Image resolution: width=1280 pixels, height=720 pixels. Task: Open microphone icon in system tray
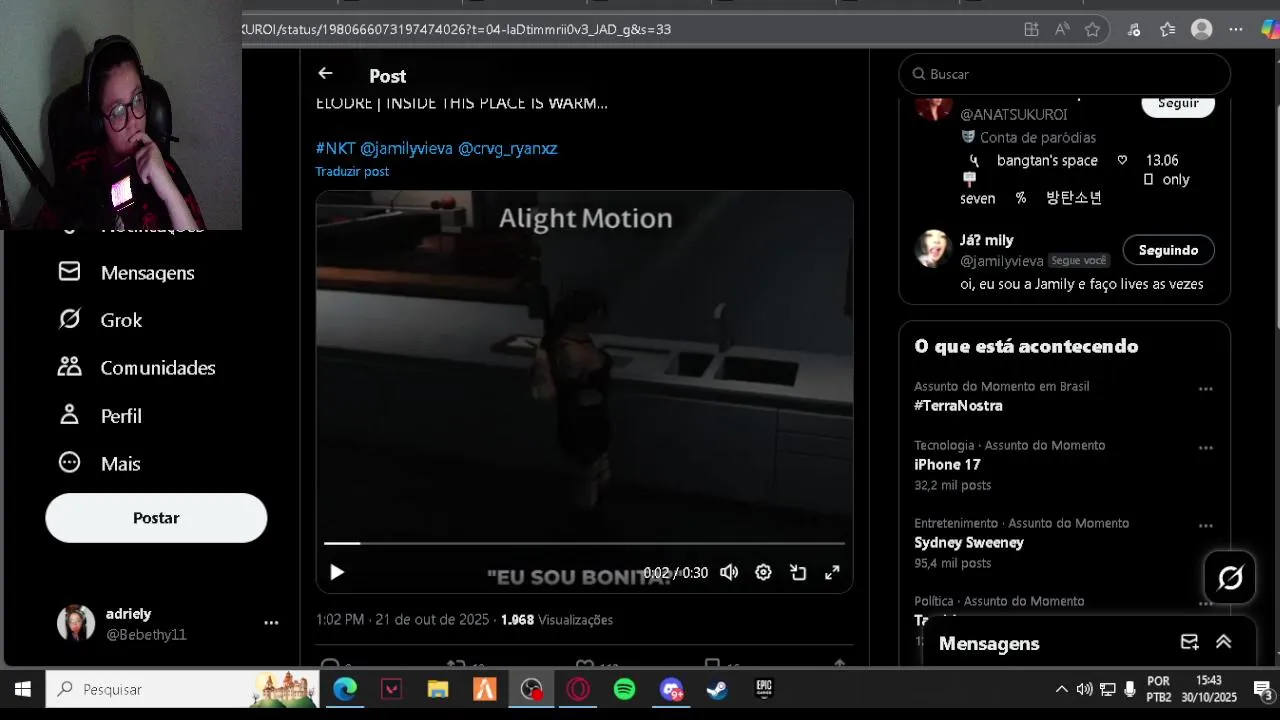click(x=1130, y=689)
